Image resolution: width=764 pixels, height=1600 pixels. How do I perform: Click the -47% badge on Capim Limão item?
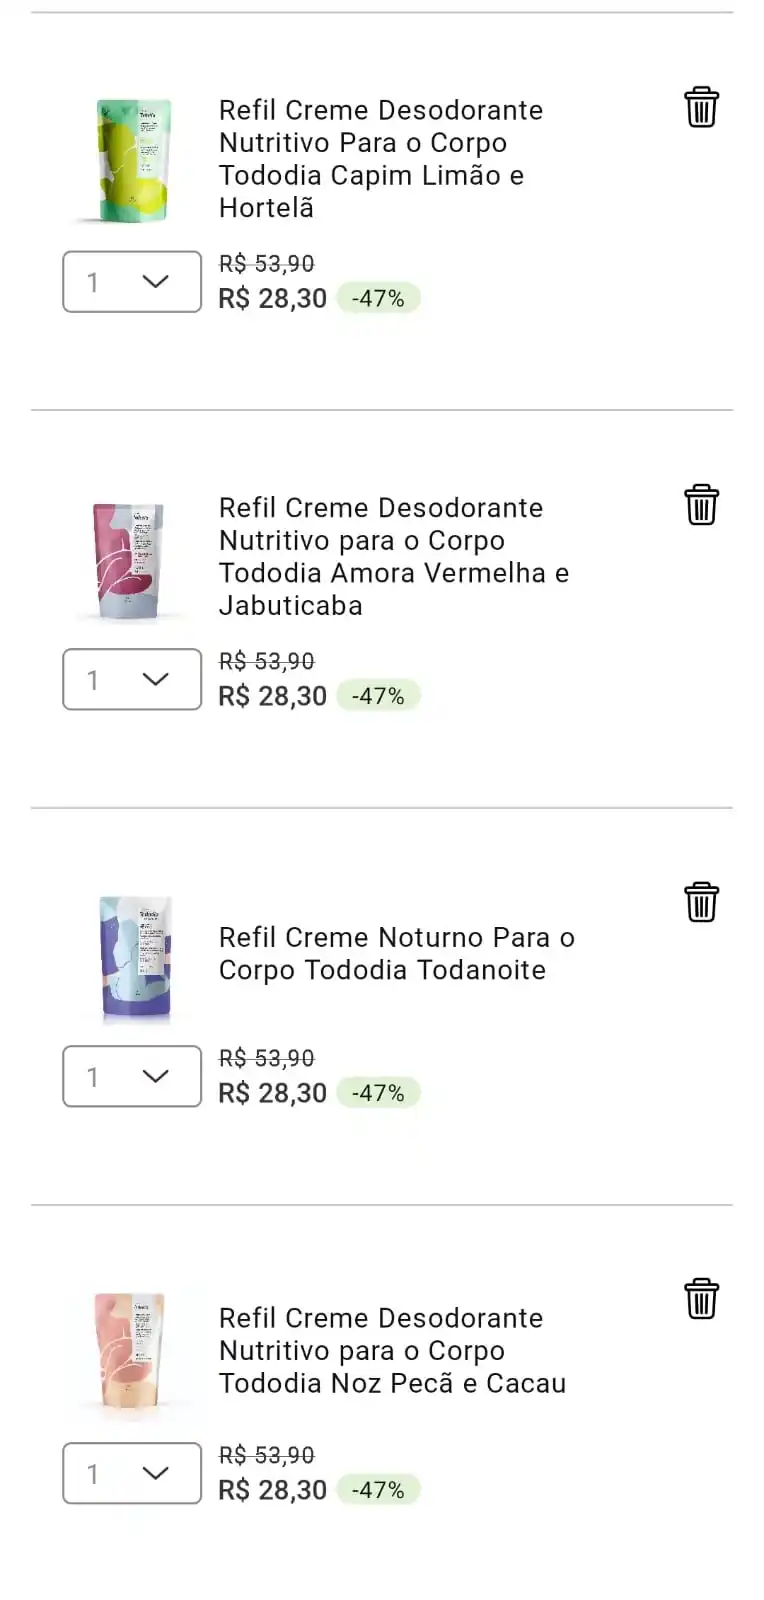pyautogui.click(x=378, y=298)
